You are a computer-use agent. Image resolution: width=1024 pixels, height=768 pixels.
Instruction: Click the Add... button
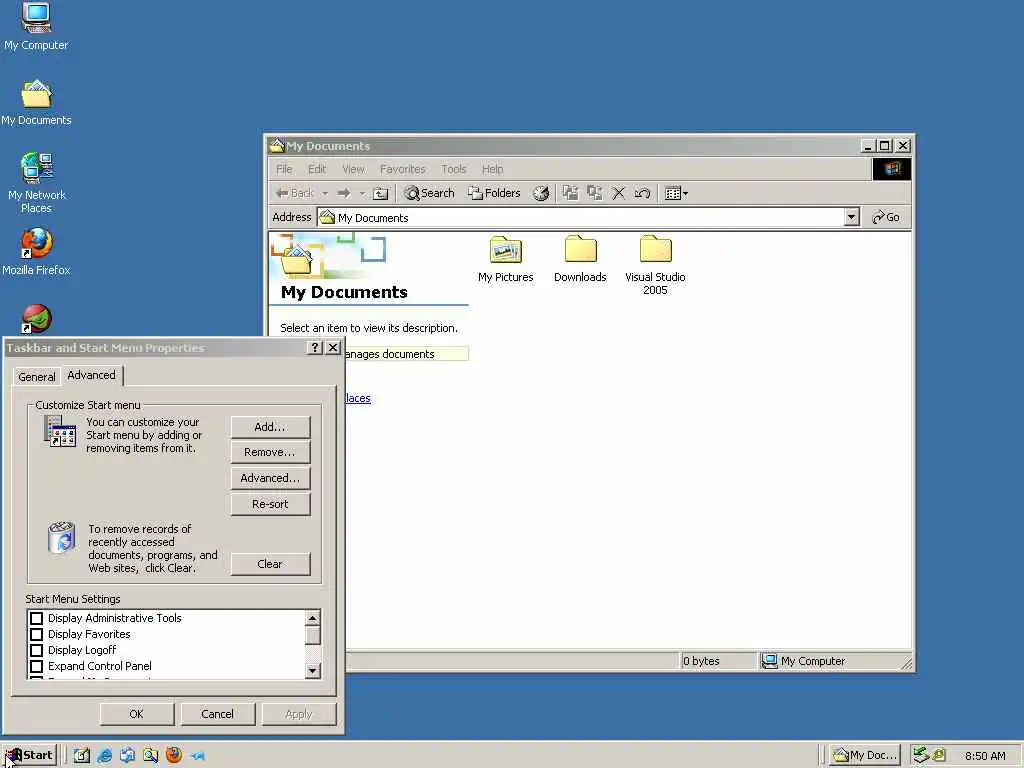[270, 427]
